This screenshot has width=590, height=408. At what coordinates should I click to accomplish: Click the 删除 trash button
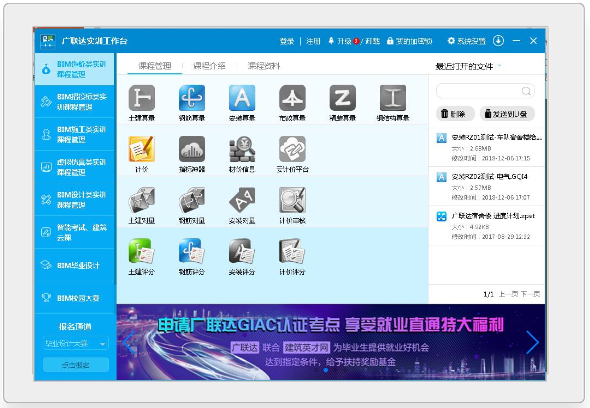click(455, 114)
